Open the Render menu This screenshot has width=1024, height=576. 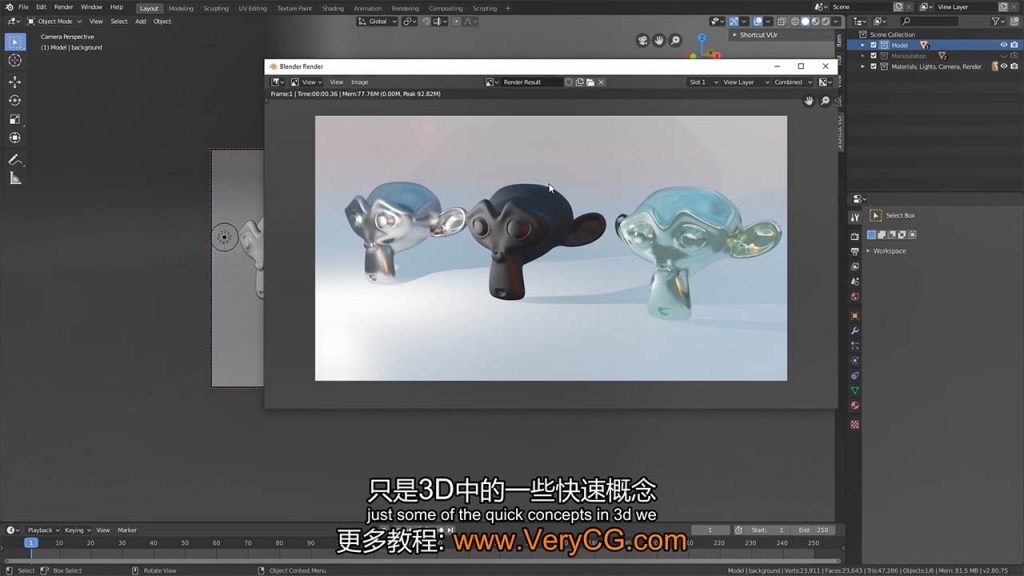click(63, 7)
